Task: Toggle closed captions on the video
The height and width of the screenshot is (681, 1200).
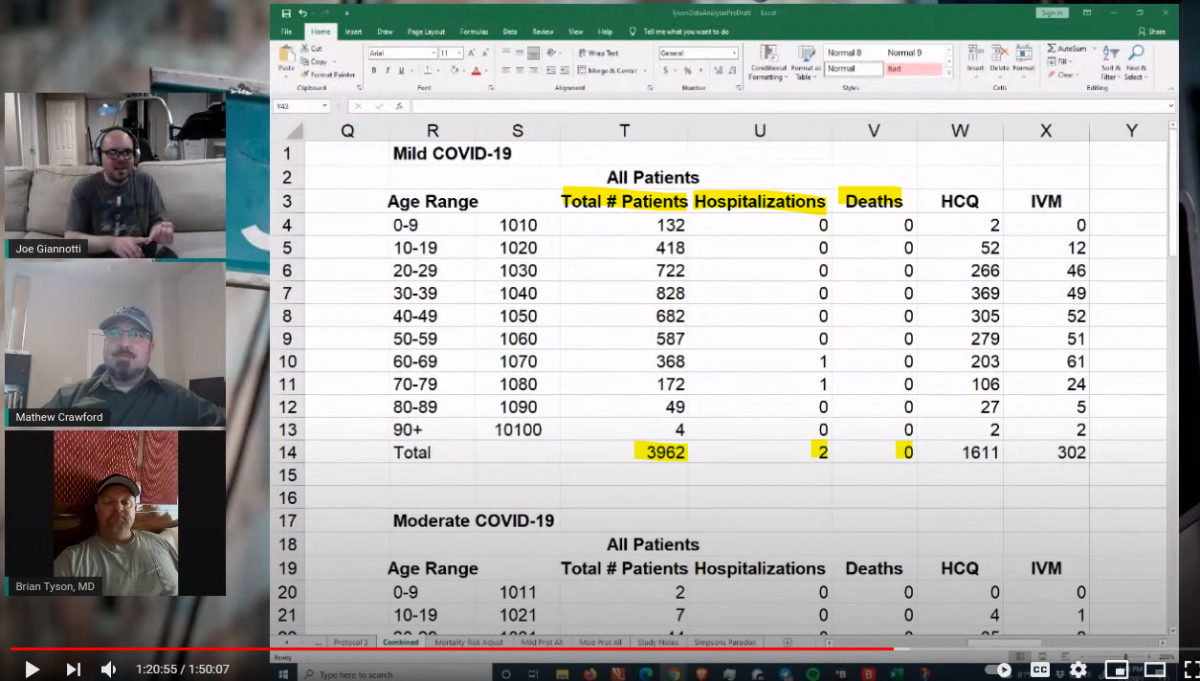Action: tap(1040, 669)
